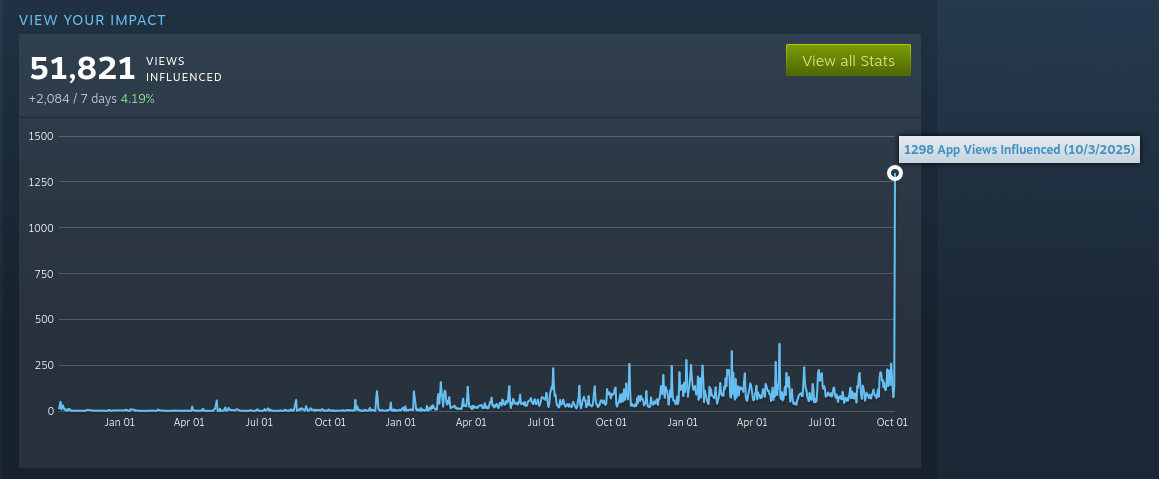Screen dimensions: 1159x479
Task: Click the 250 y-axis label
Action: point(44,365)
